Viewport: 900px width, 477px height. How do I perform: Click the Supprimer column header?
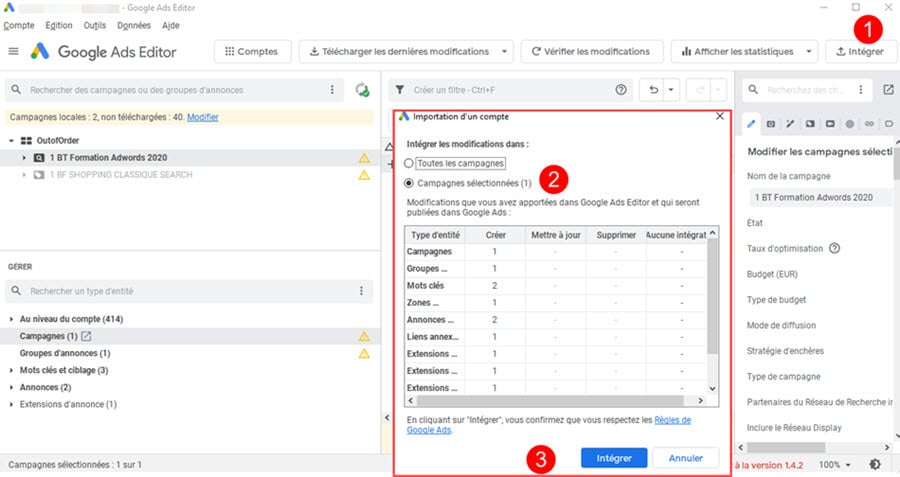pyautogui.click(x=616, y=235)
